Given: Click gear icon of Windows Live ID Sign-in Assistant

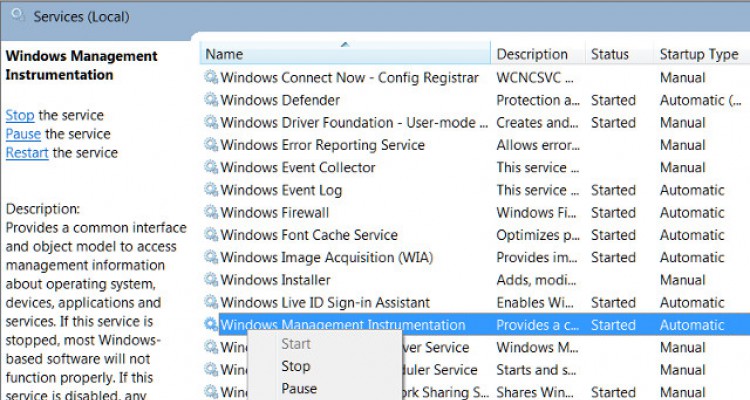Looking at the screenshot, I should (211, 301).
